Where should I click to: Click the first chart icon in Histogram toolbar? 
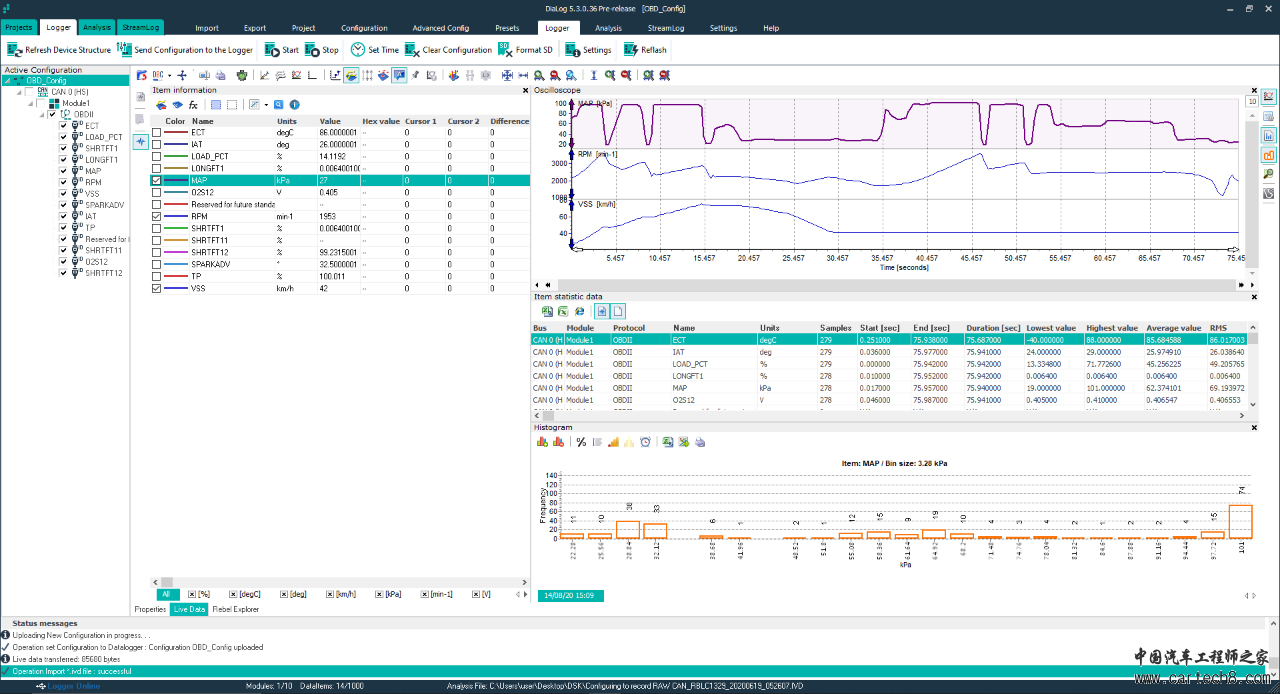[x=543, y=442]
